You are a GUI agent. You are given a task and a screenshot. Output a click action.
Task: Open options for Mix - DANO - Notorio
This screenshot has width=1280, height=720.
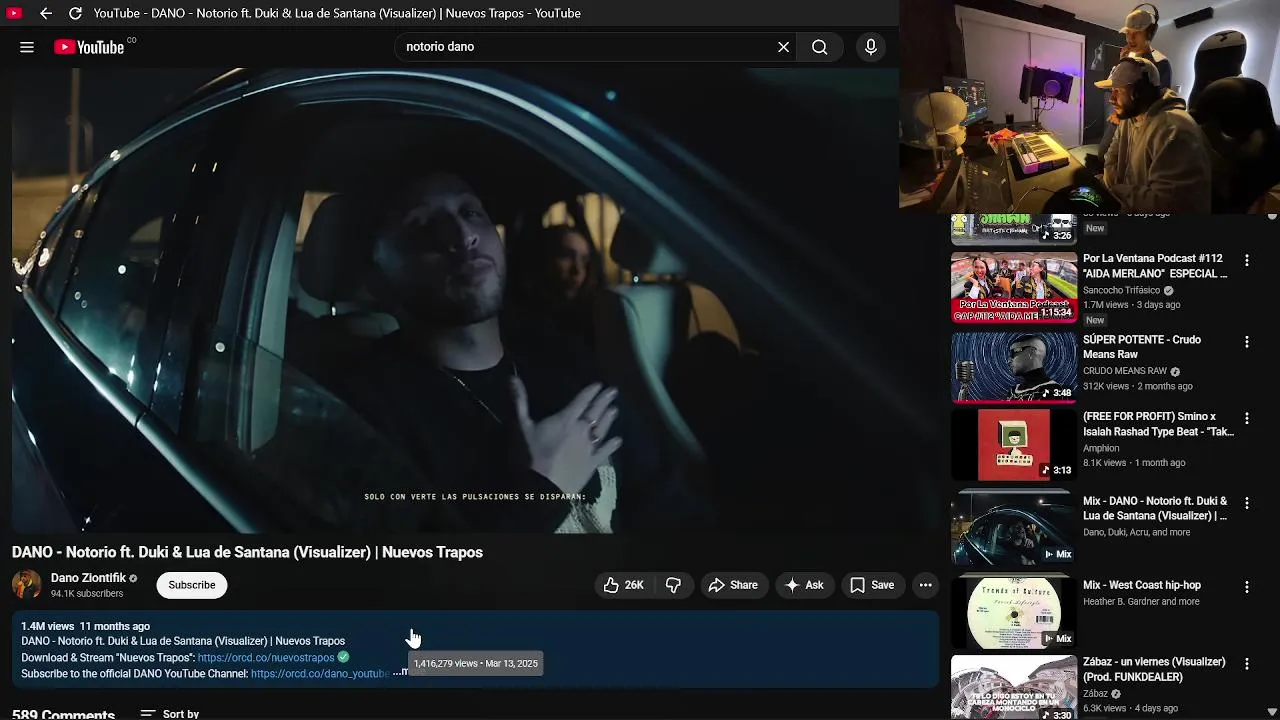(1246, 503)
